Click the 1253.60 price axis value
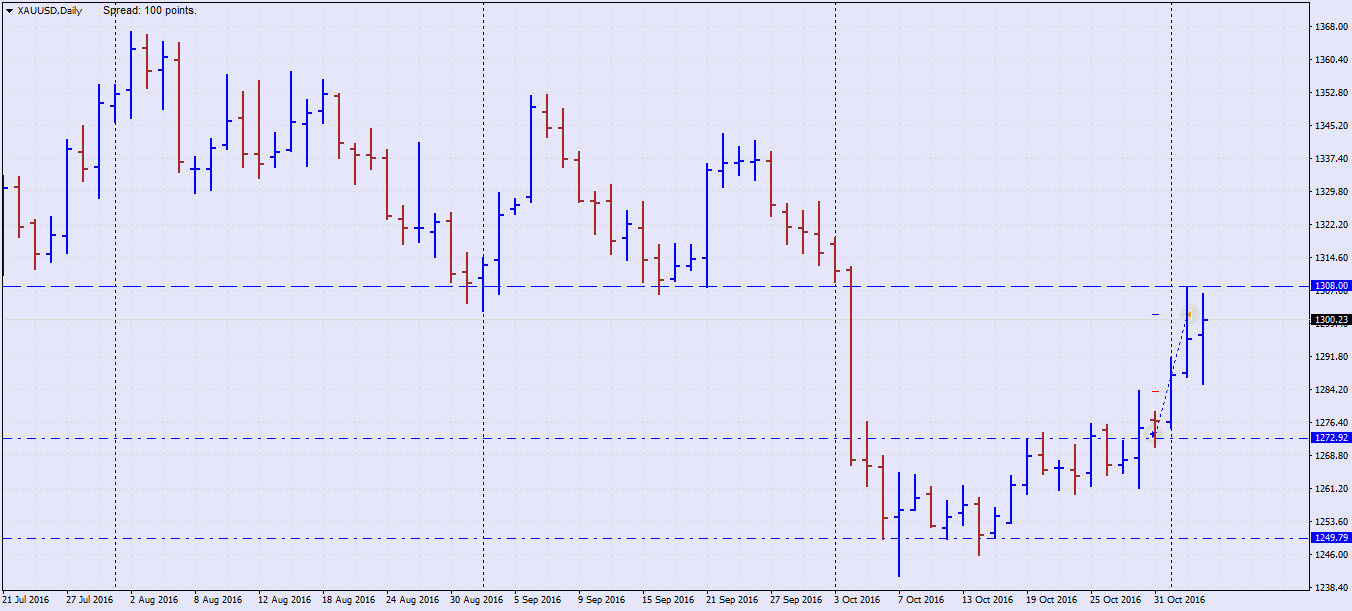The width and height of the screenshot is (1352, 611). (1331, 522)
